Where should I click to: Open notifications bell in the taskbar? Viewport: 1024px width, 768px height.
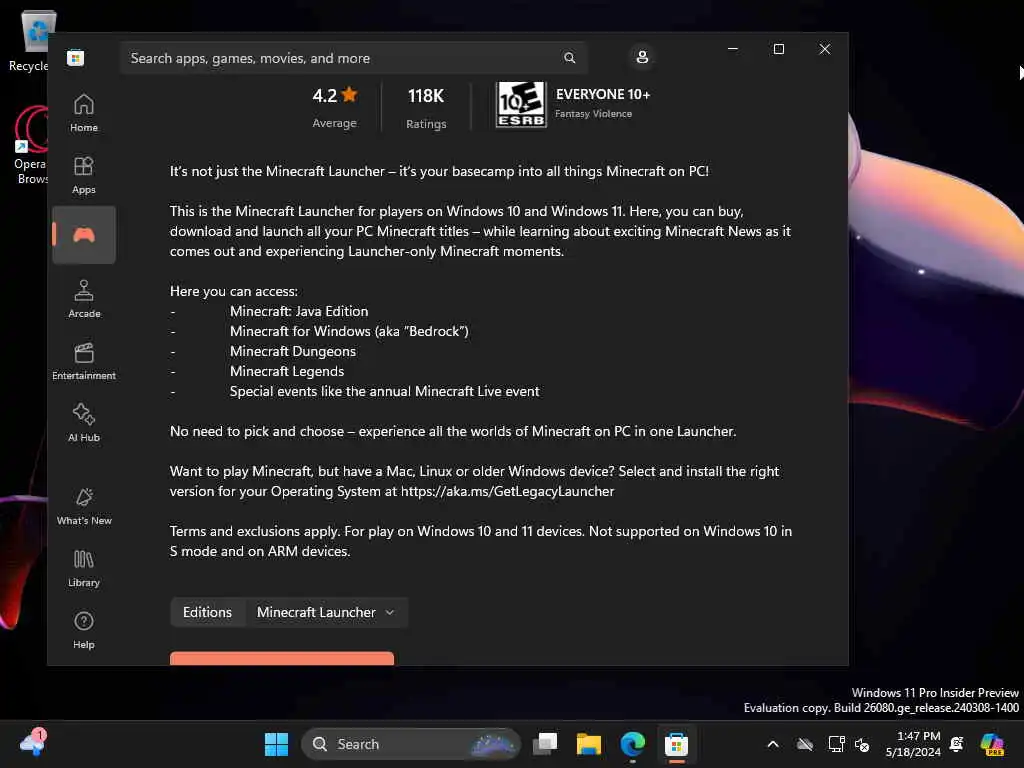point(957,744)
